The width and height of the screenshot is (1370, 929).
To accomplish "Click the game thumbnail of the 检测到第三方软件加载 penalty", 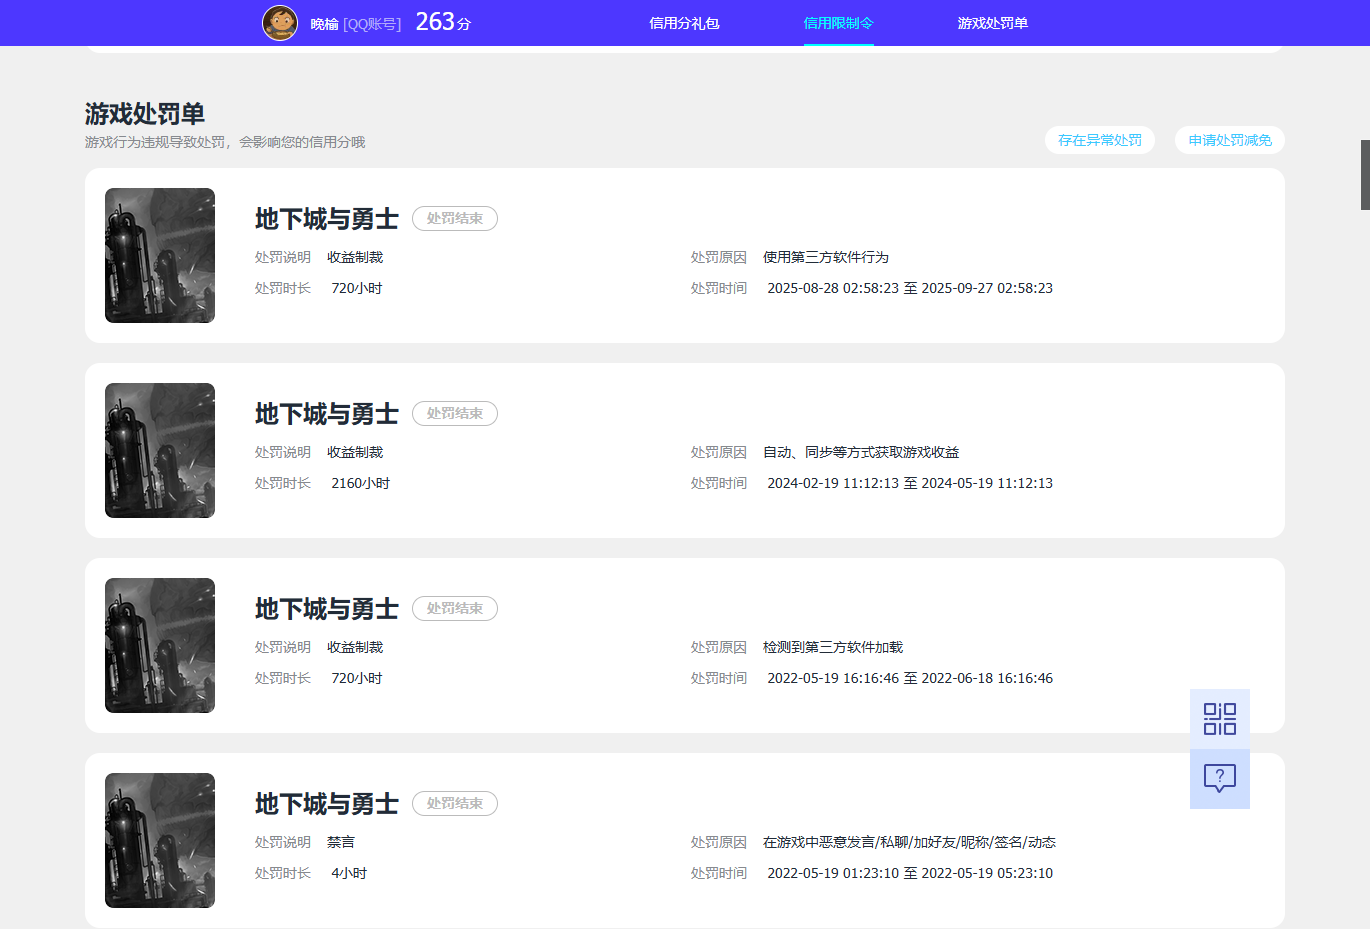I will pos(160,645).
